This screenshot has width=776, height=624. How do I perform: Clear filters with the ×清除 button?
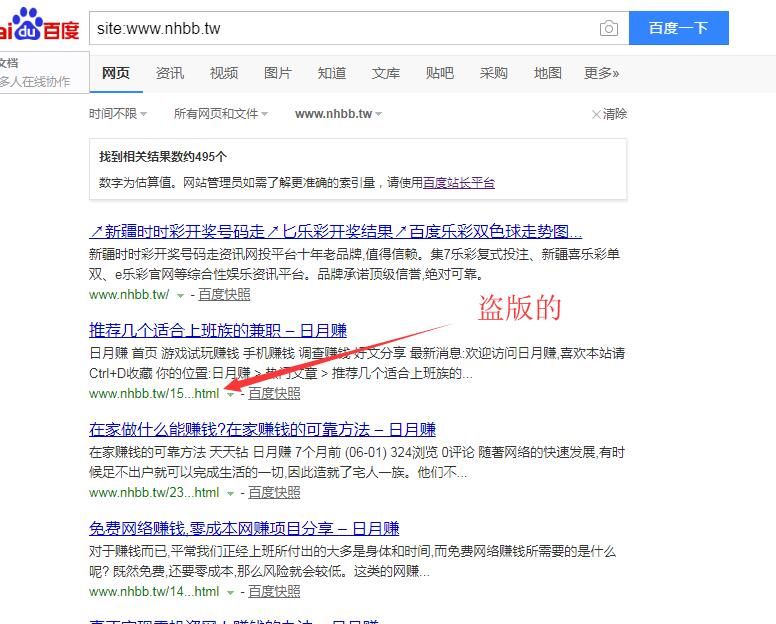tap(609, 114)
